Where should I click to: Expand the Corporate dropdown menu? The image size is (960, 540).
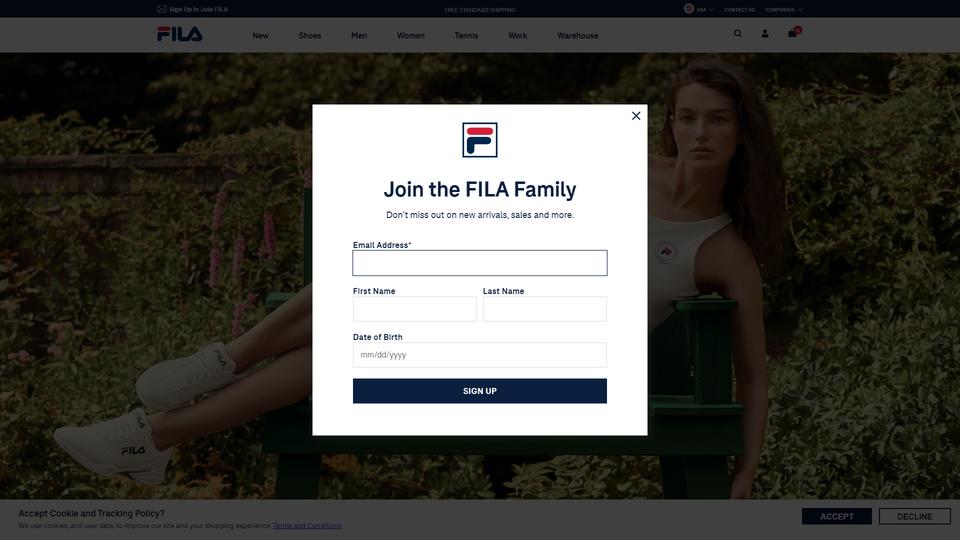point(784,10)
